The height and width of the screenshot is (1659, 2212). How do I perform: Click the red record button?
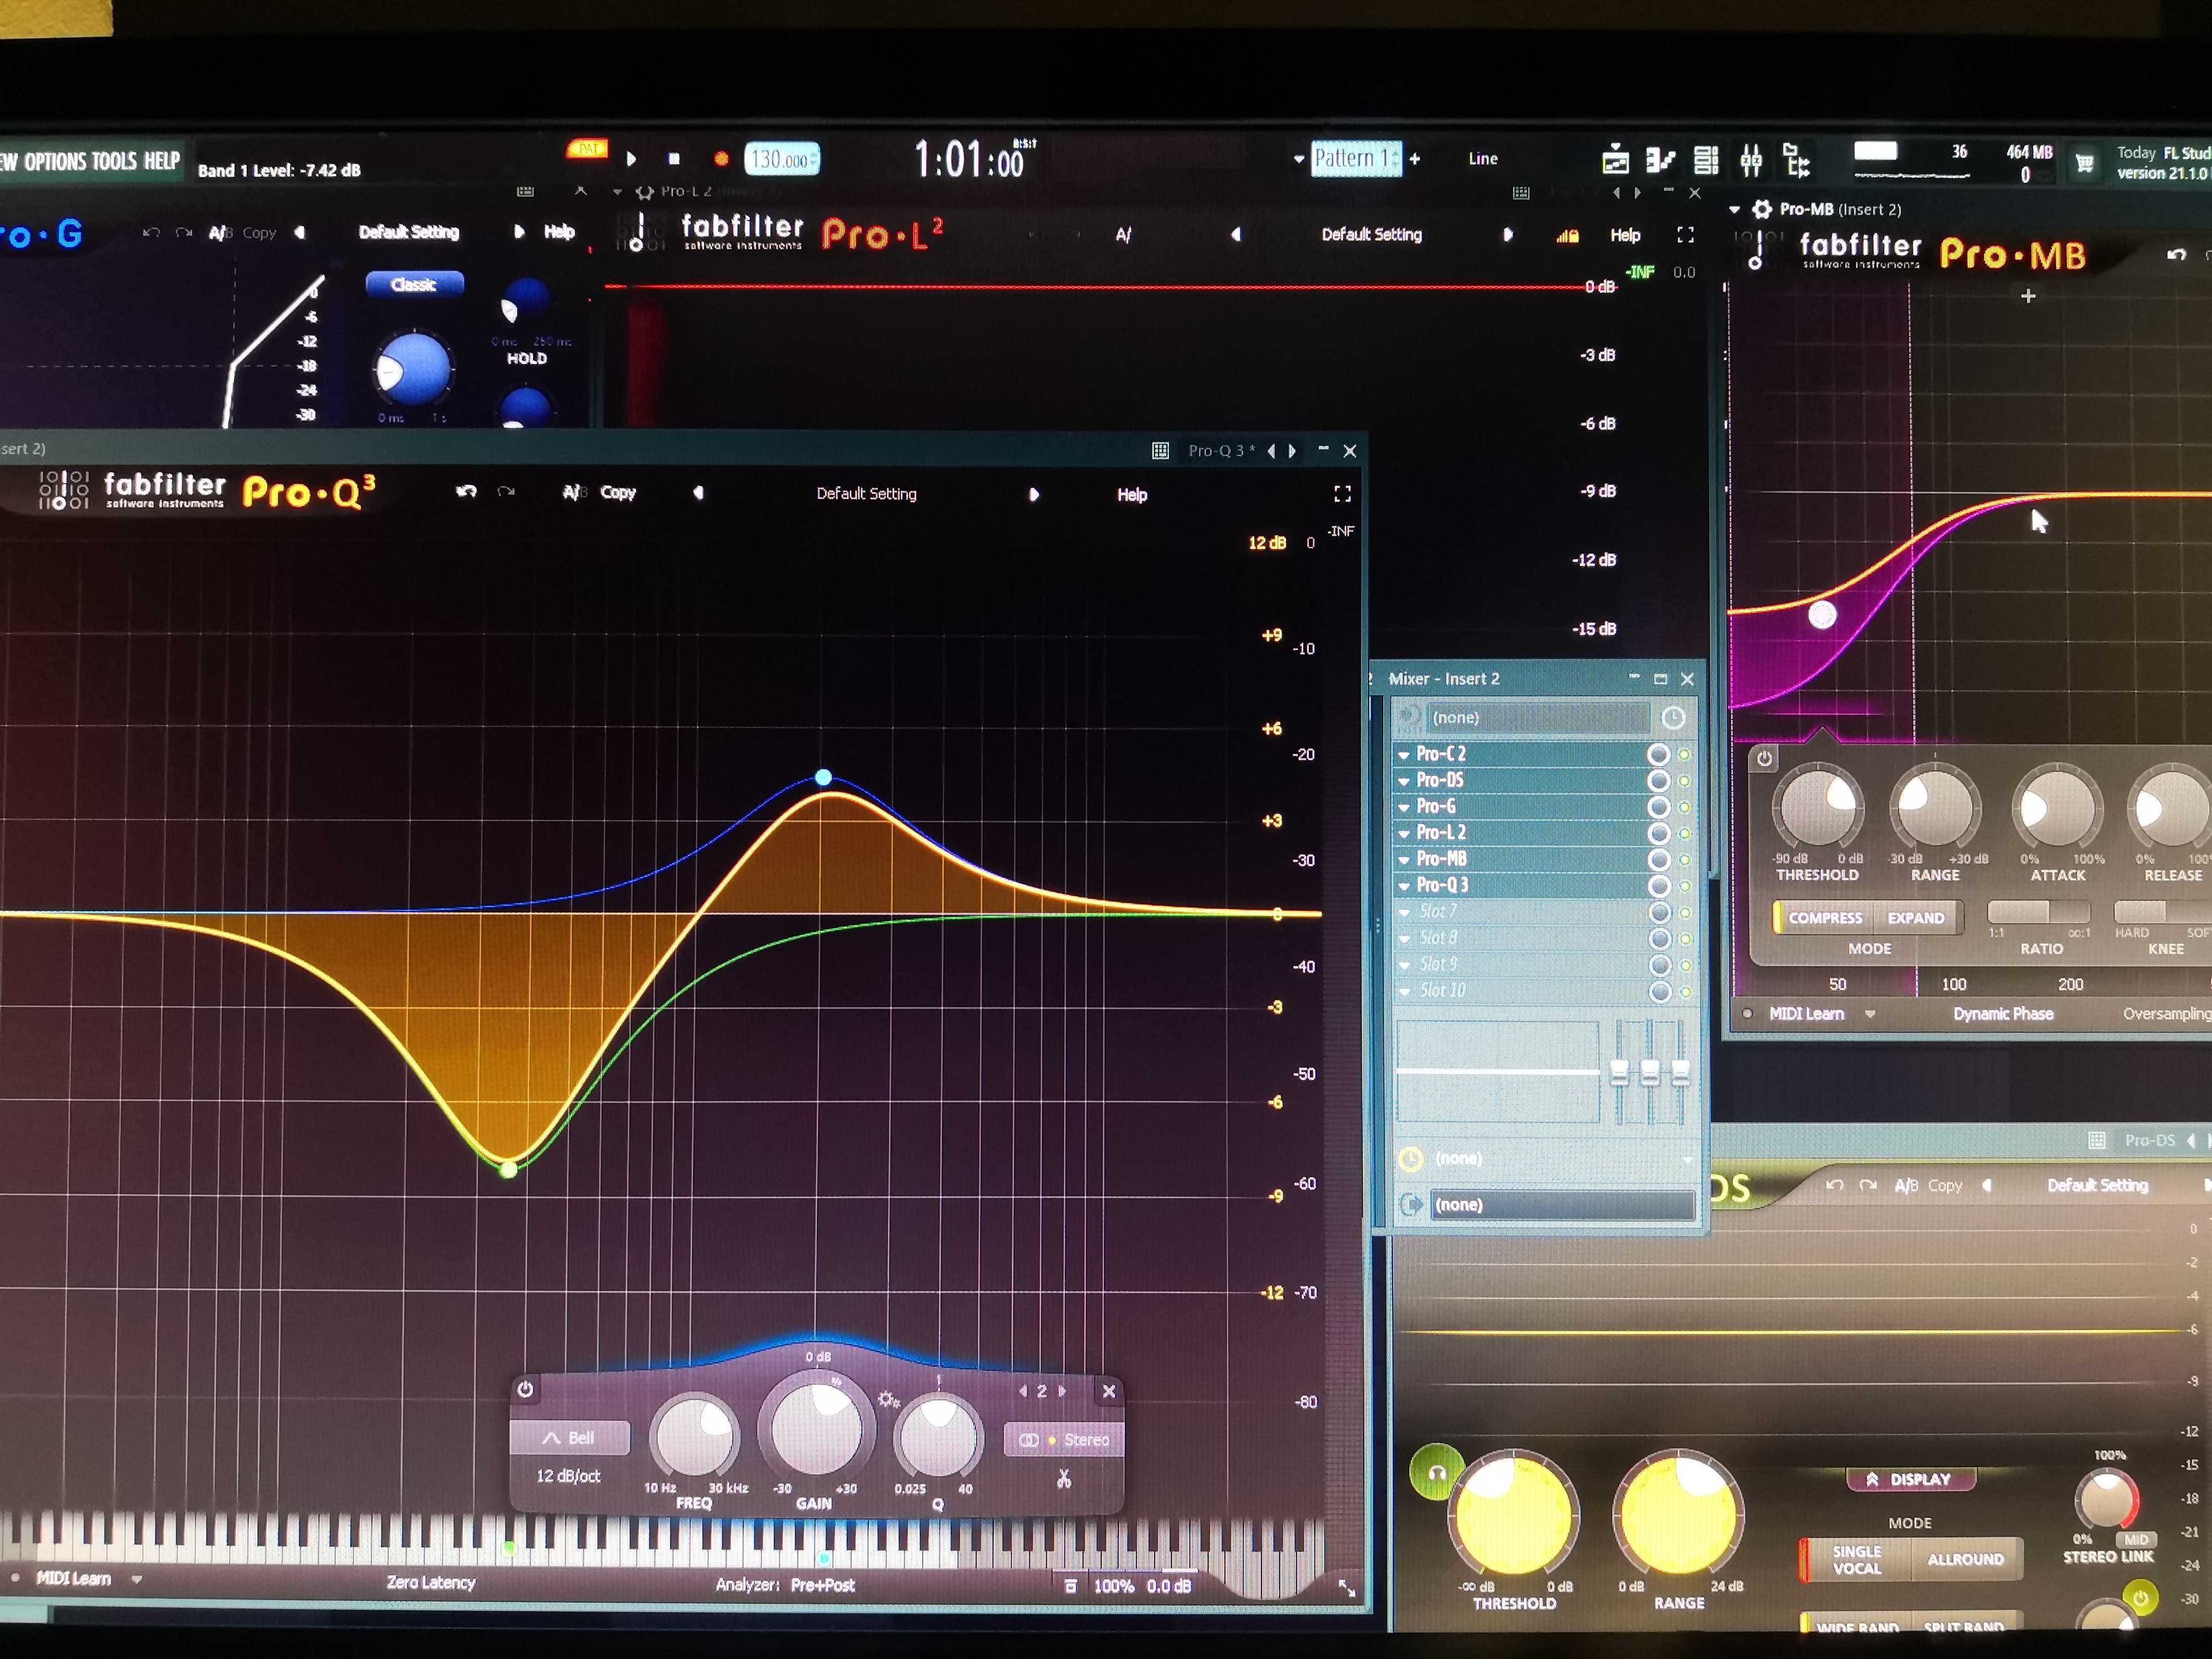click(720, 159)
